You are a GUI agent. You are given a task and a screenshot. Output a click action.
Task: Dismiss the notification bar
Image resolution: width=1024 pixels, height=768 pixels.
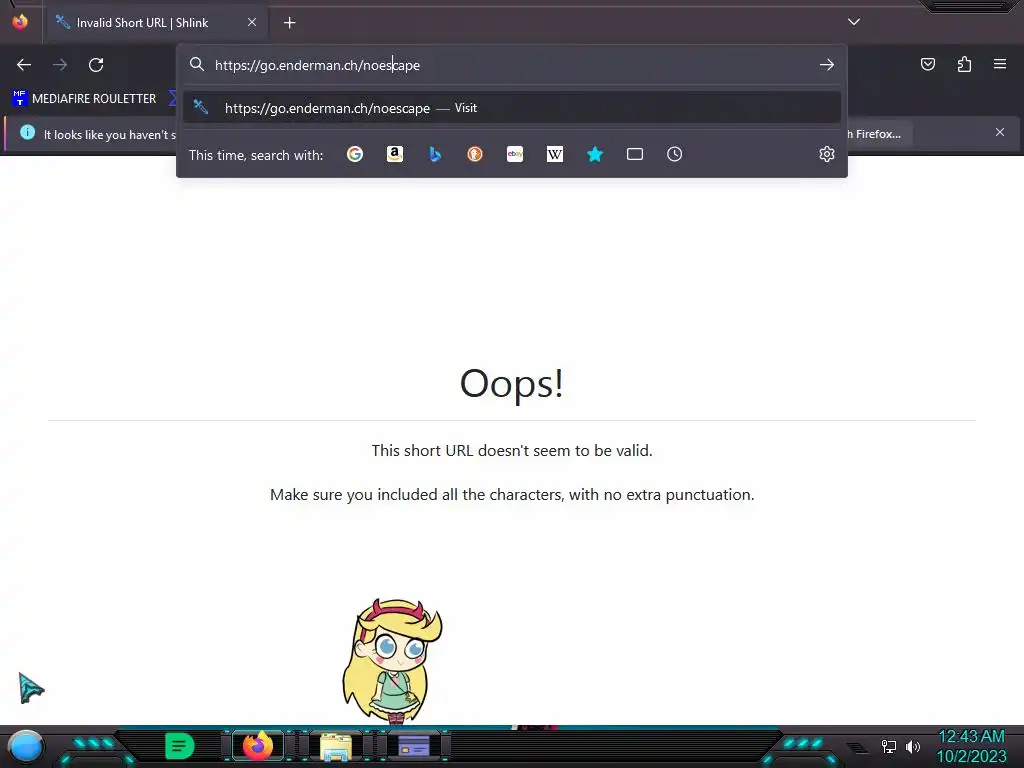point(1000,133)
